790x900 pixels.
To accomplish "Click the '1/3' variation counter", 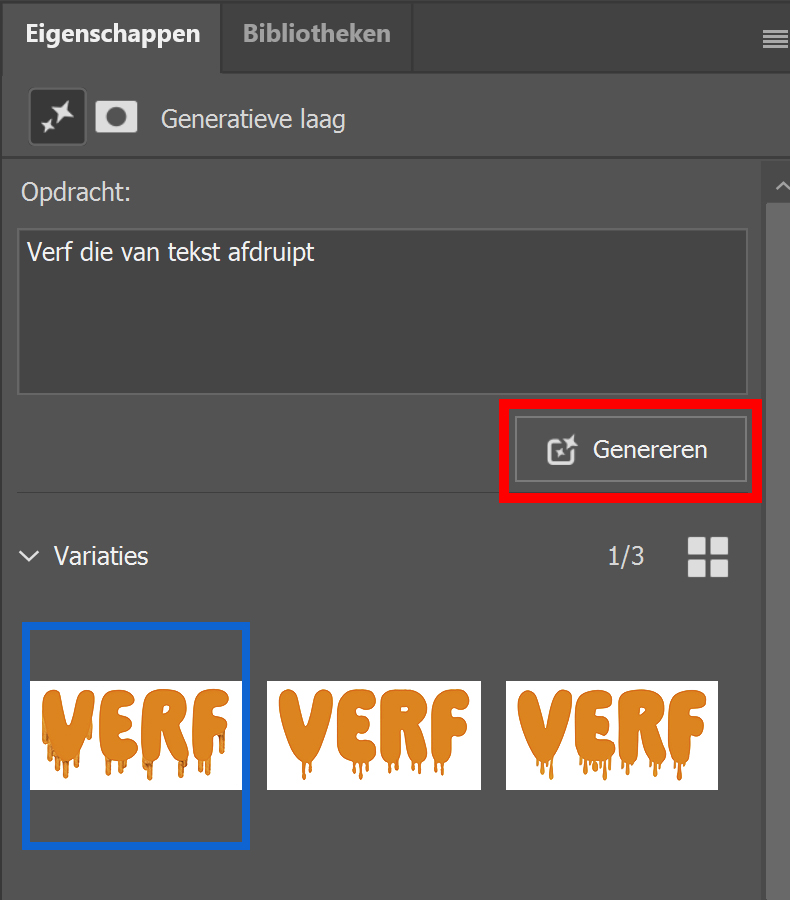I will (626, 556).
